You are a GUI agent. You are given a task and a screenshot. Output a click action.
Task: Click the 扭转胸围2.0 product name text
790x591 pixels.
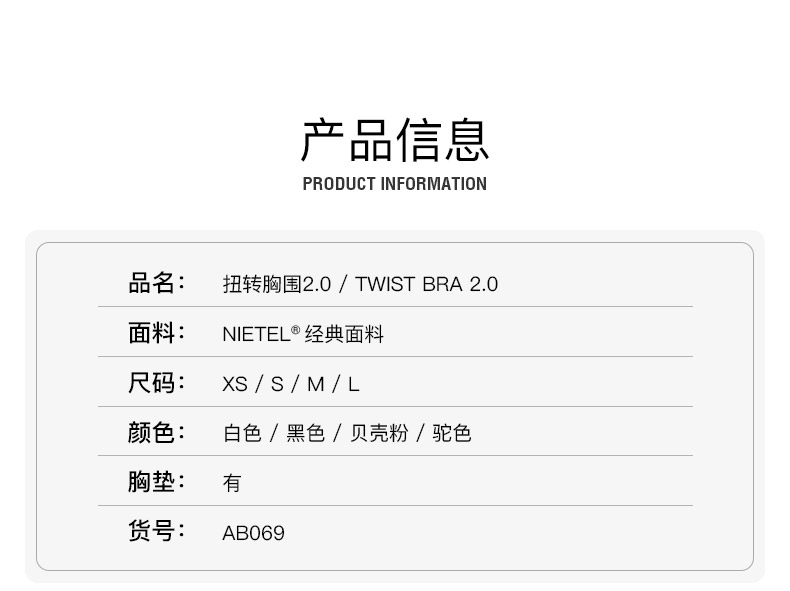coord(276,284)
